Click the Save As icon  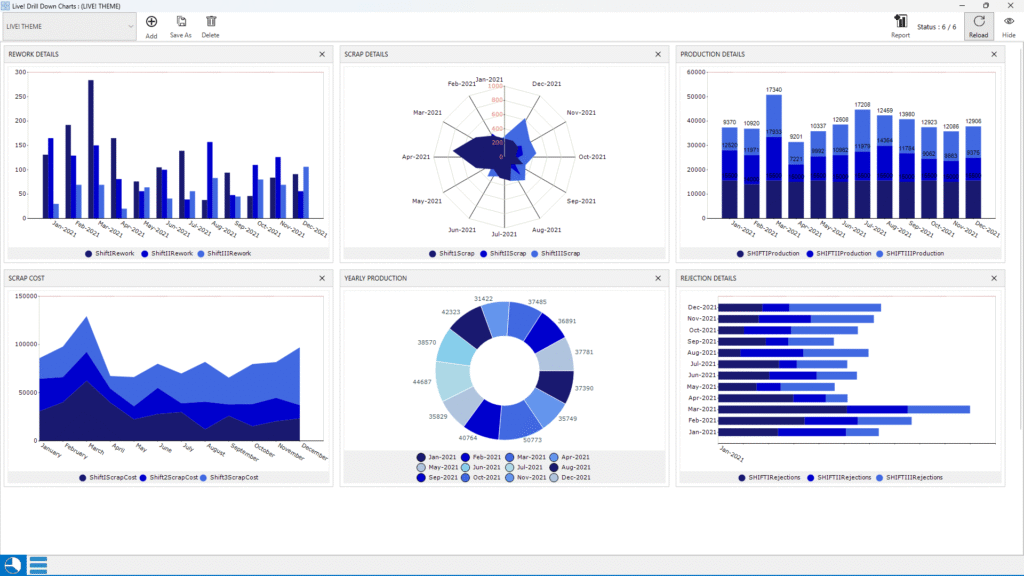click(181, 21)
